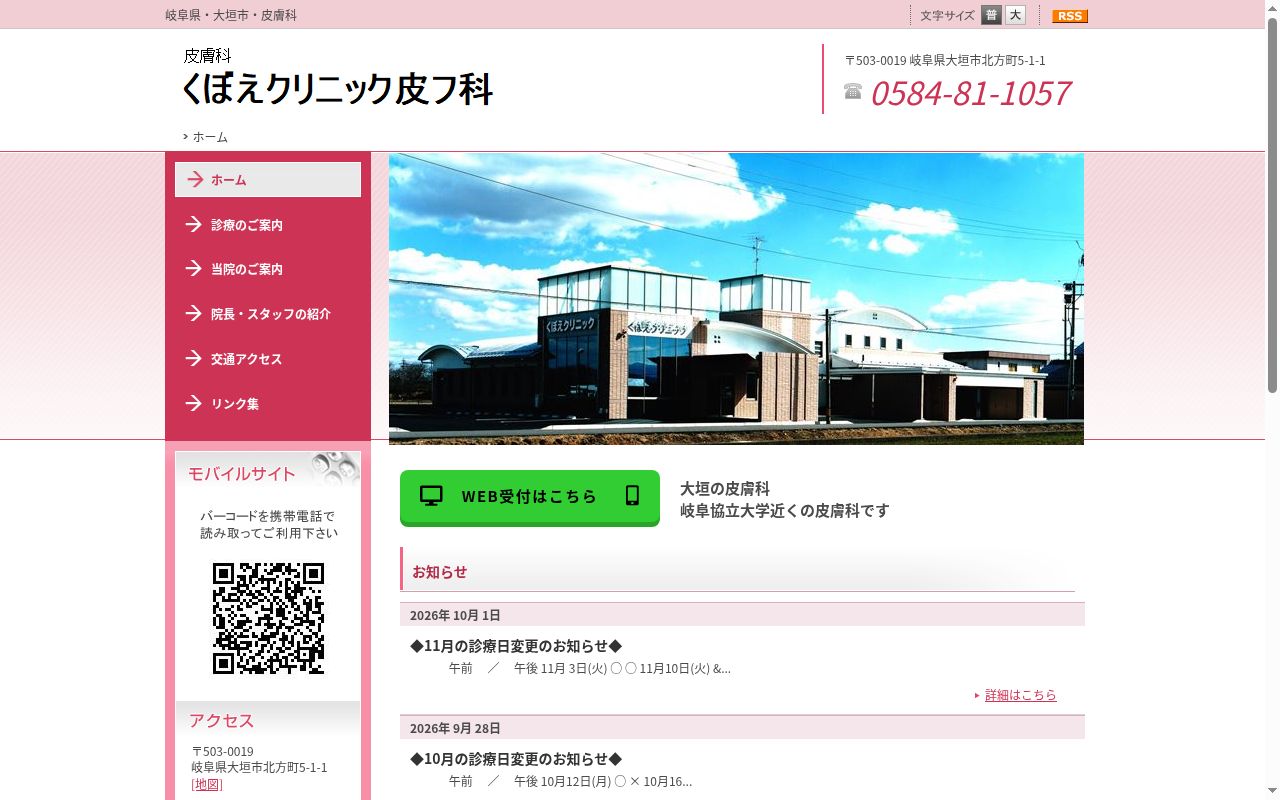Click the mobile site QR code
Viewport: 1280px width, 800px height.
(268, 618)
